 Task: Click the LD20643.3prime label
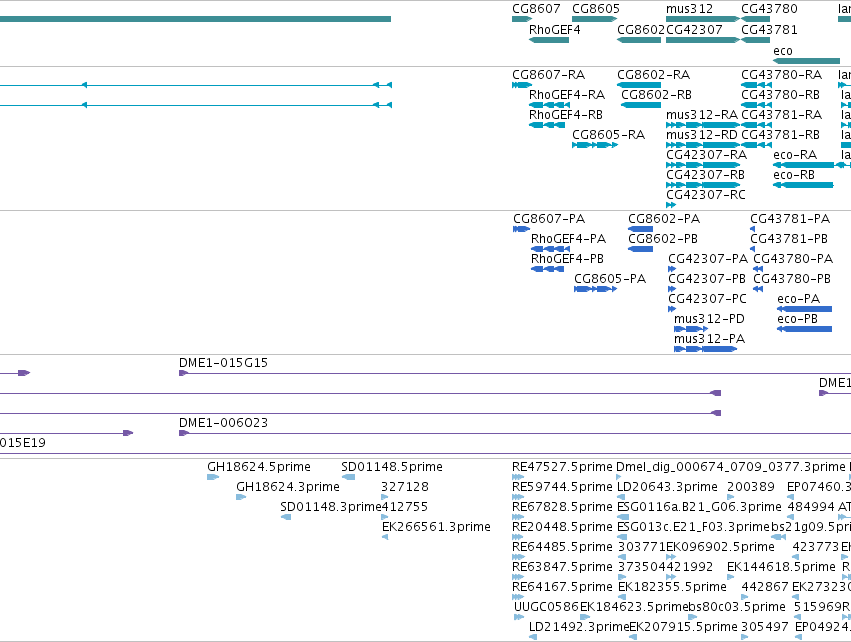click(x=668, y=487)
